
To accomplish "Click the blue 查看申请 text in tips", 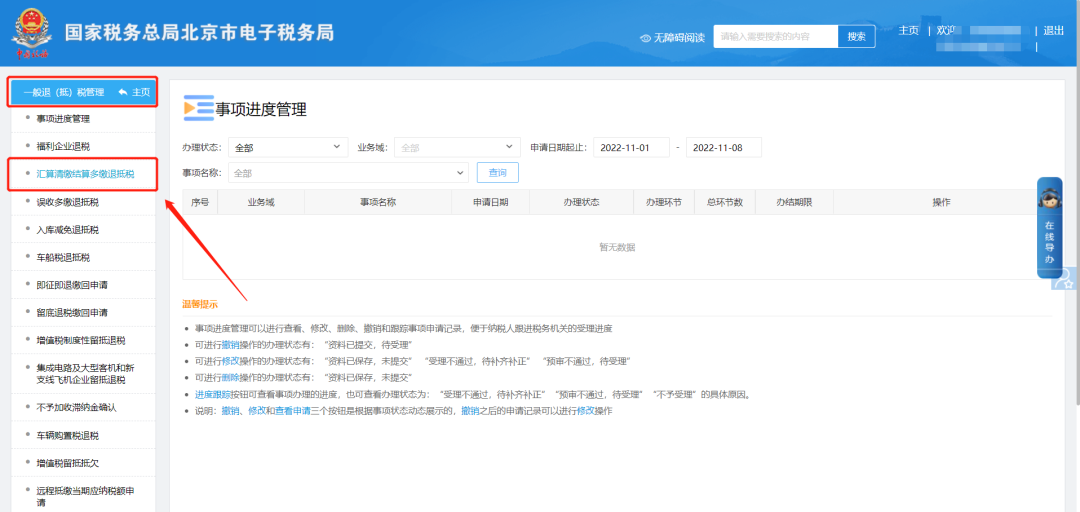I will coord(293,411).
